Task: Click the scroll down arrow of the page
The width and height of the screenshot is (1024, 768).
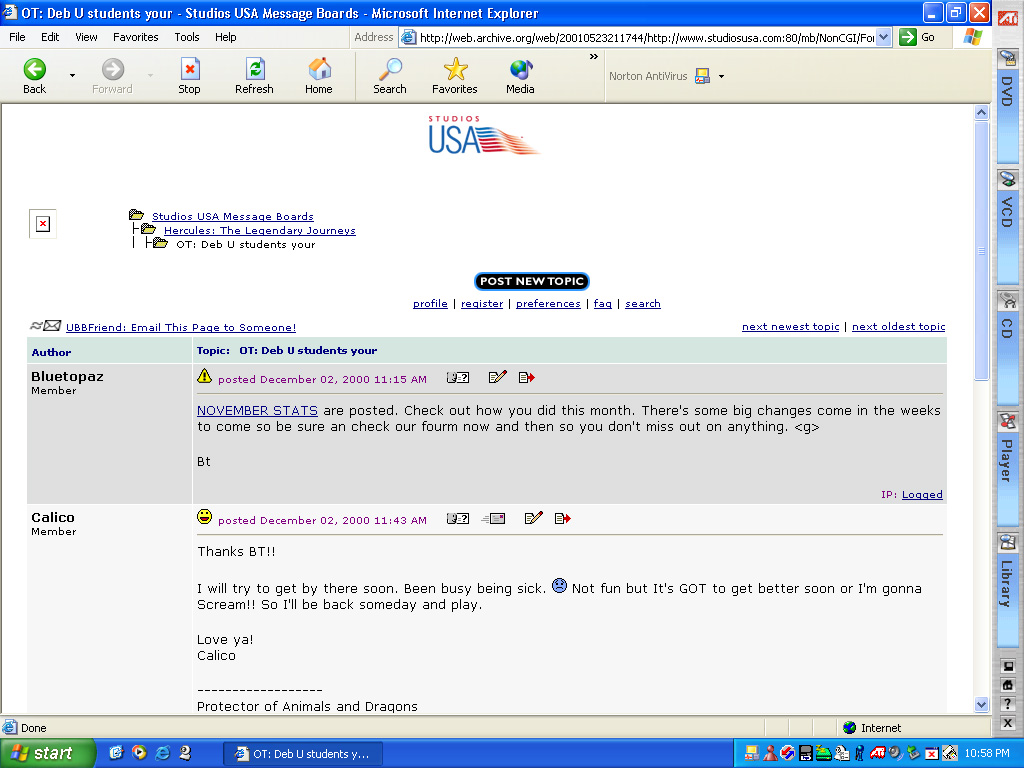Action: [982, 705]
